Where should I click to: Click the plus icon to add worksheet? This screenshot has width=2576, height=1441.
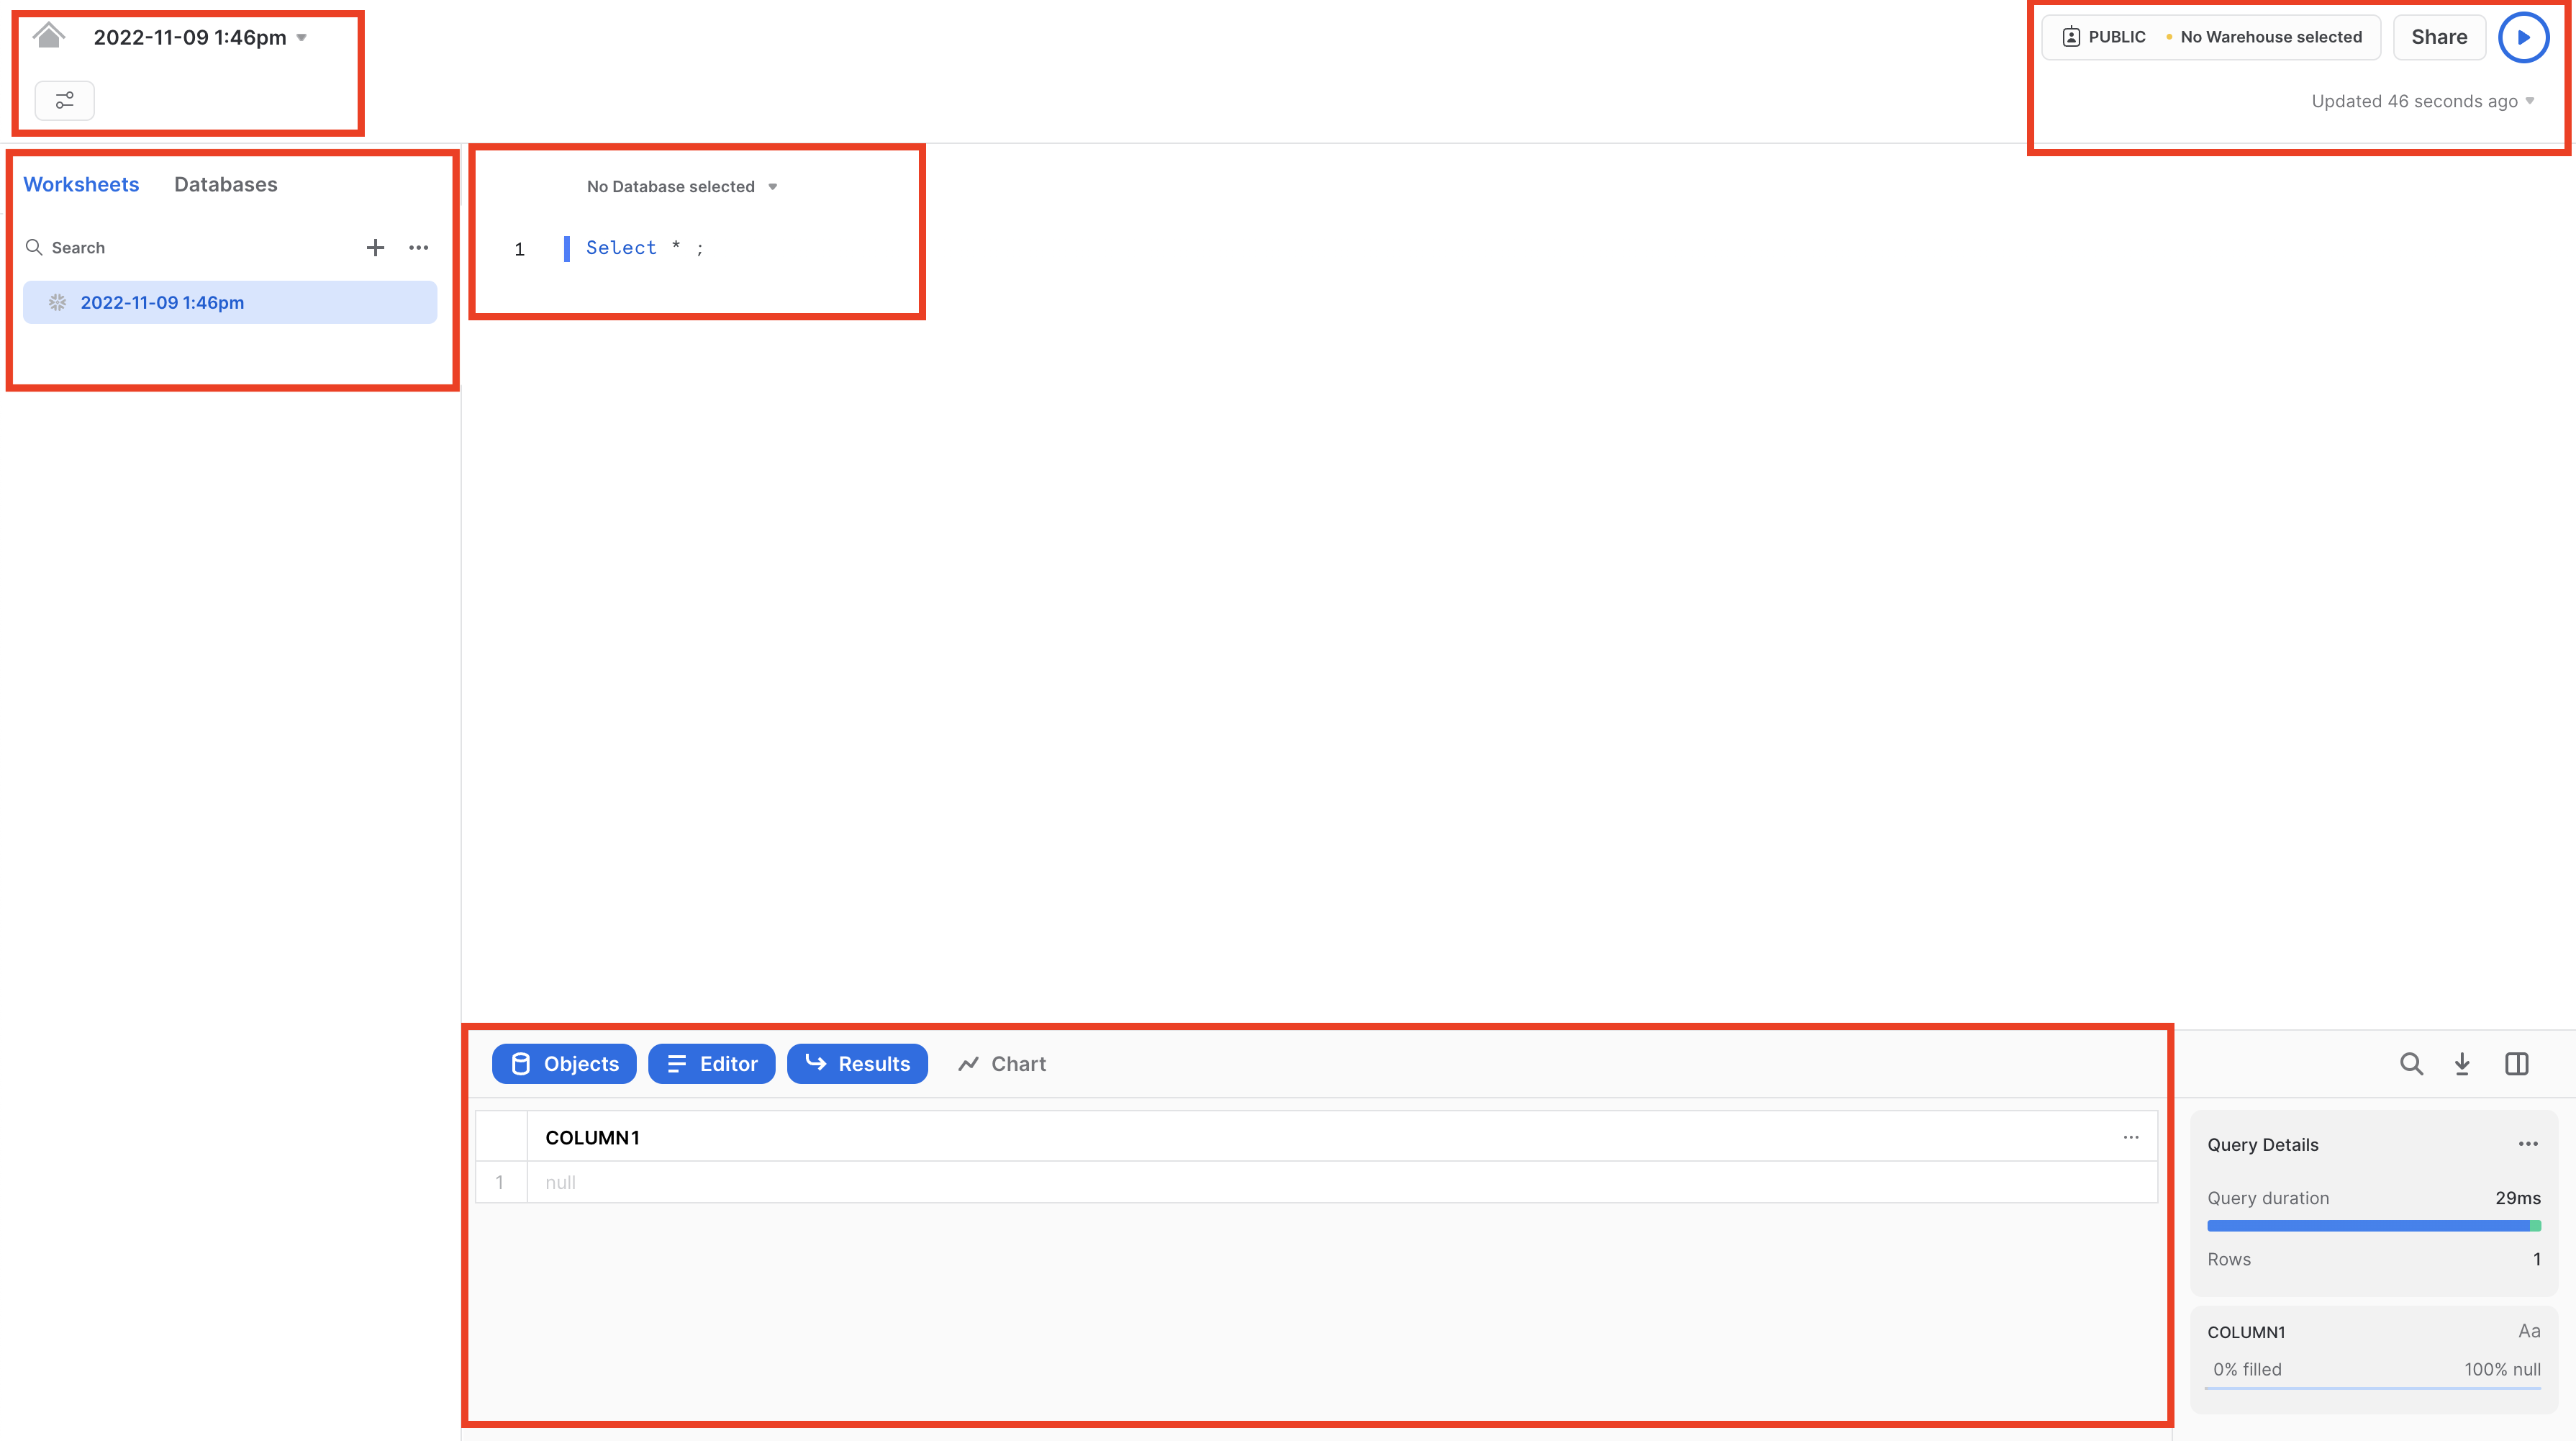pos(375,247)
